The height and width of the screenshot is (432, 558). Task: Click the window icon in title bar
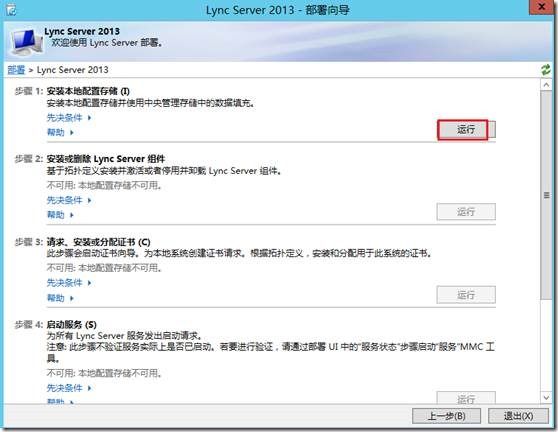[11, 10]
